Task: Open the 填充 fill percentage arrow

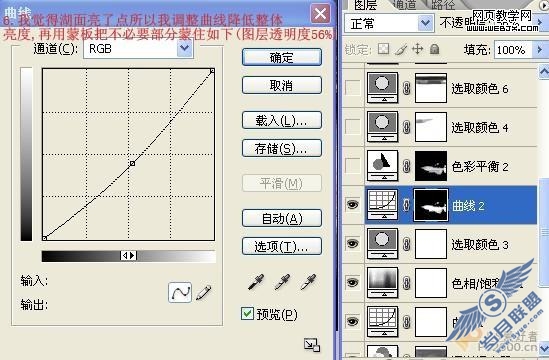Action: point(540,50)
